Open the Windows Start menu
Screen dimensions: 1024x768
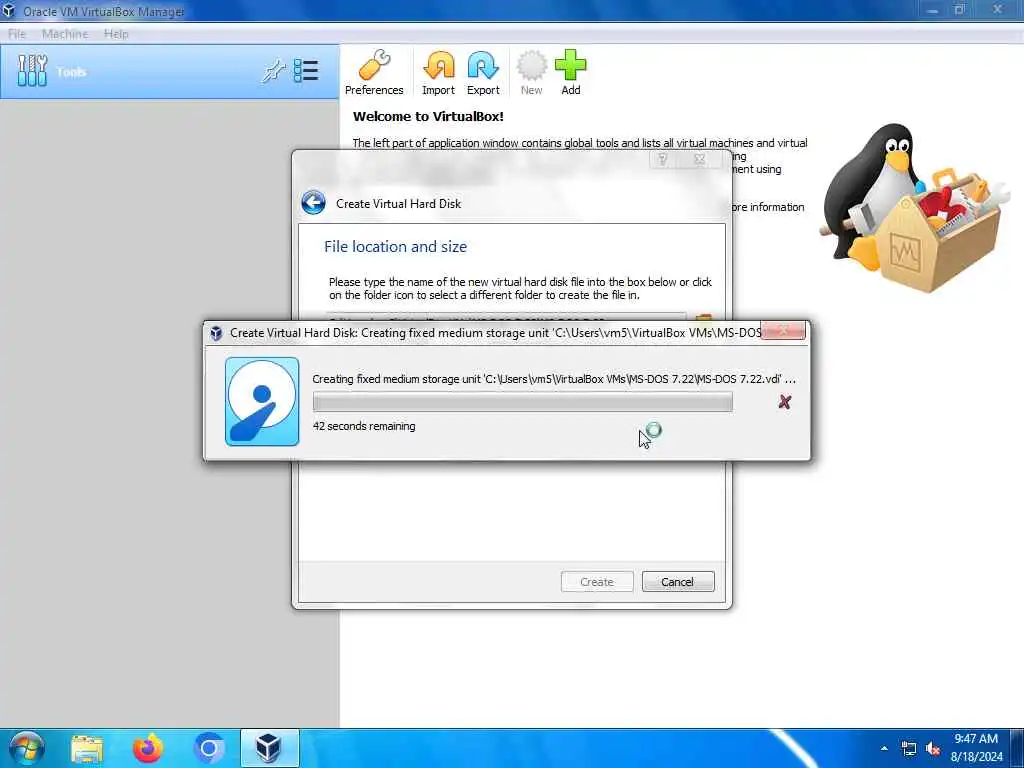pyautogui.click(x=26, y=748)
